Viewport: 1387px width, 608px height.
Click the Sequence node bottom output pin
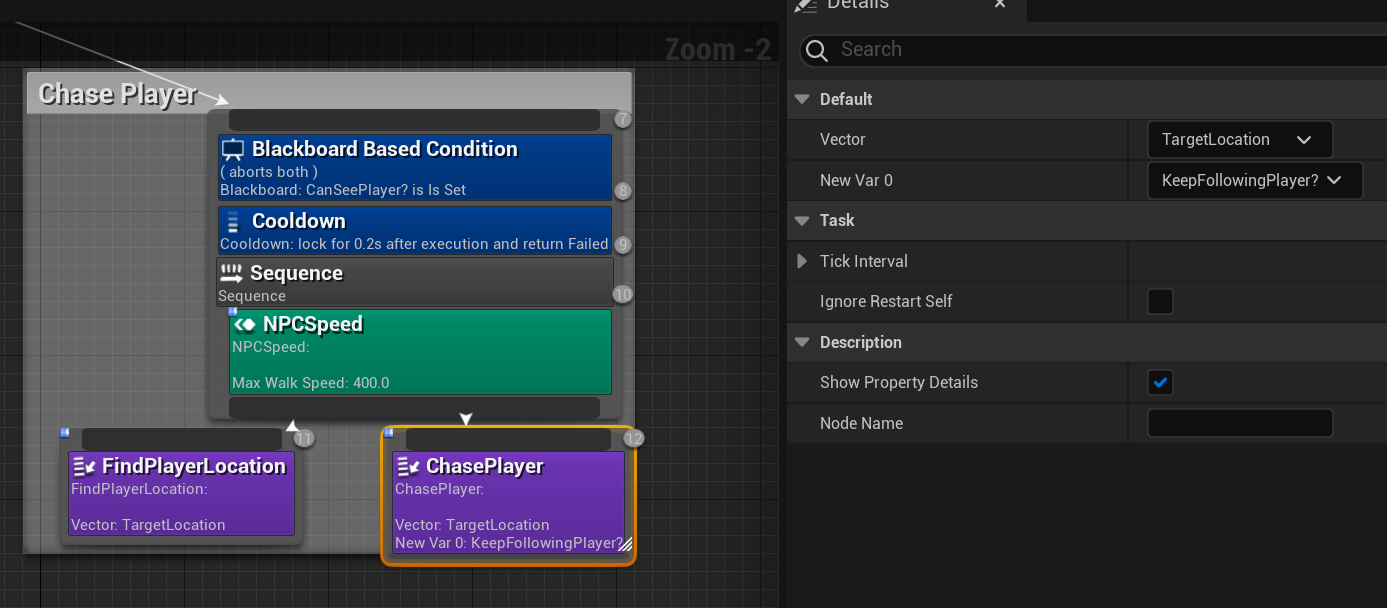click(414, 408)
